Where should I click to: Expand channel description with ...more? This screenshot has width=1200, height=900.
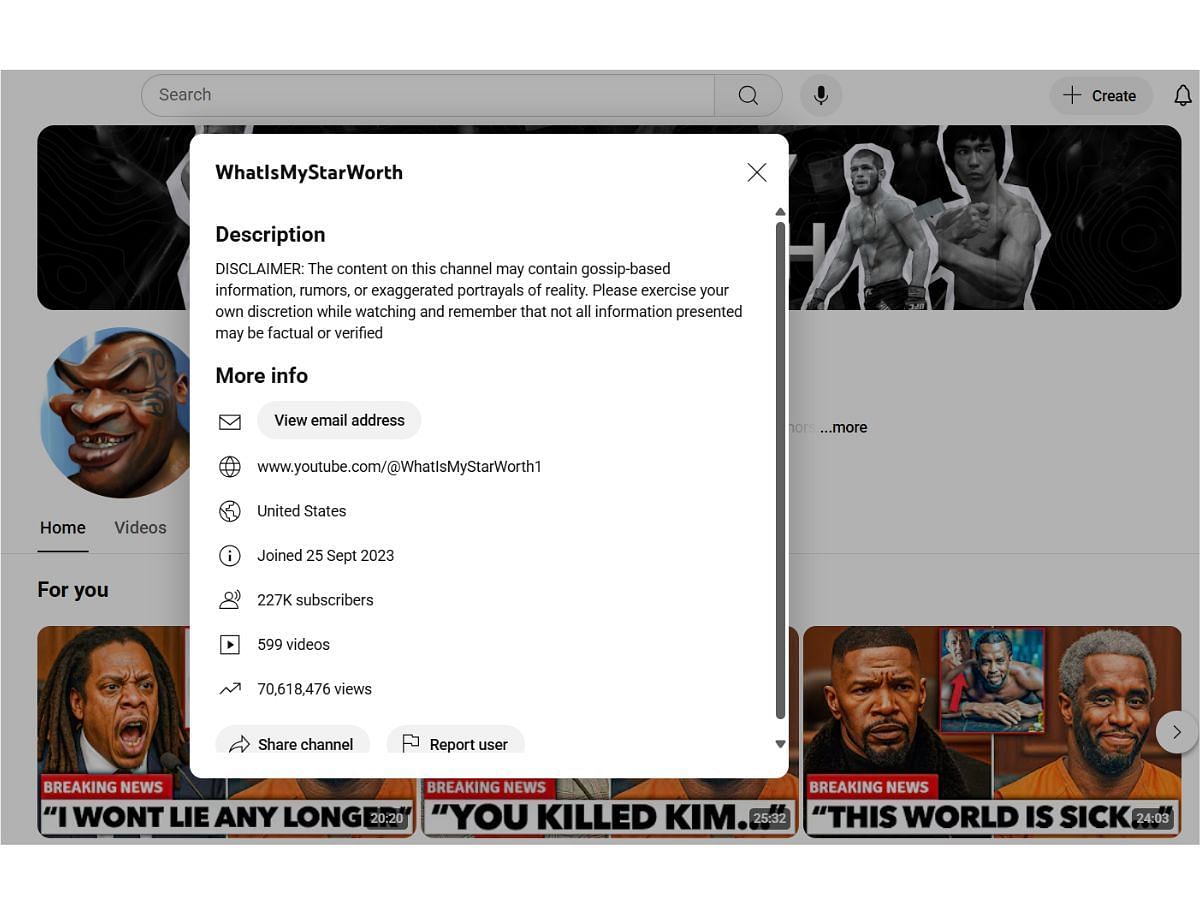843,427
